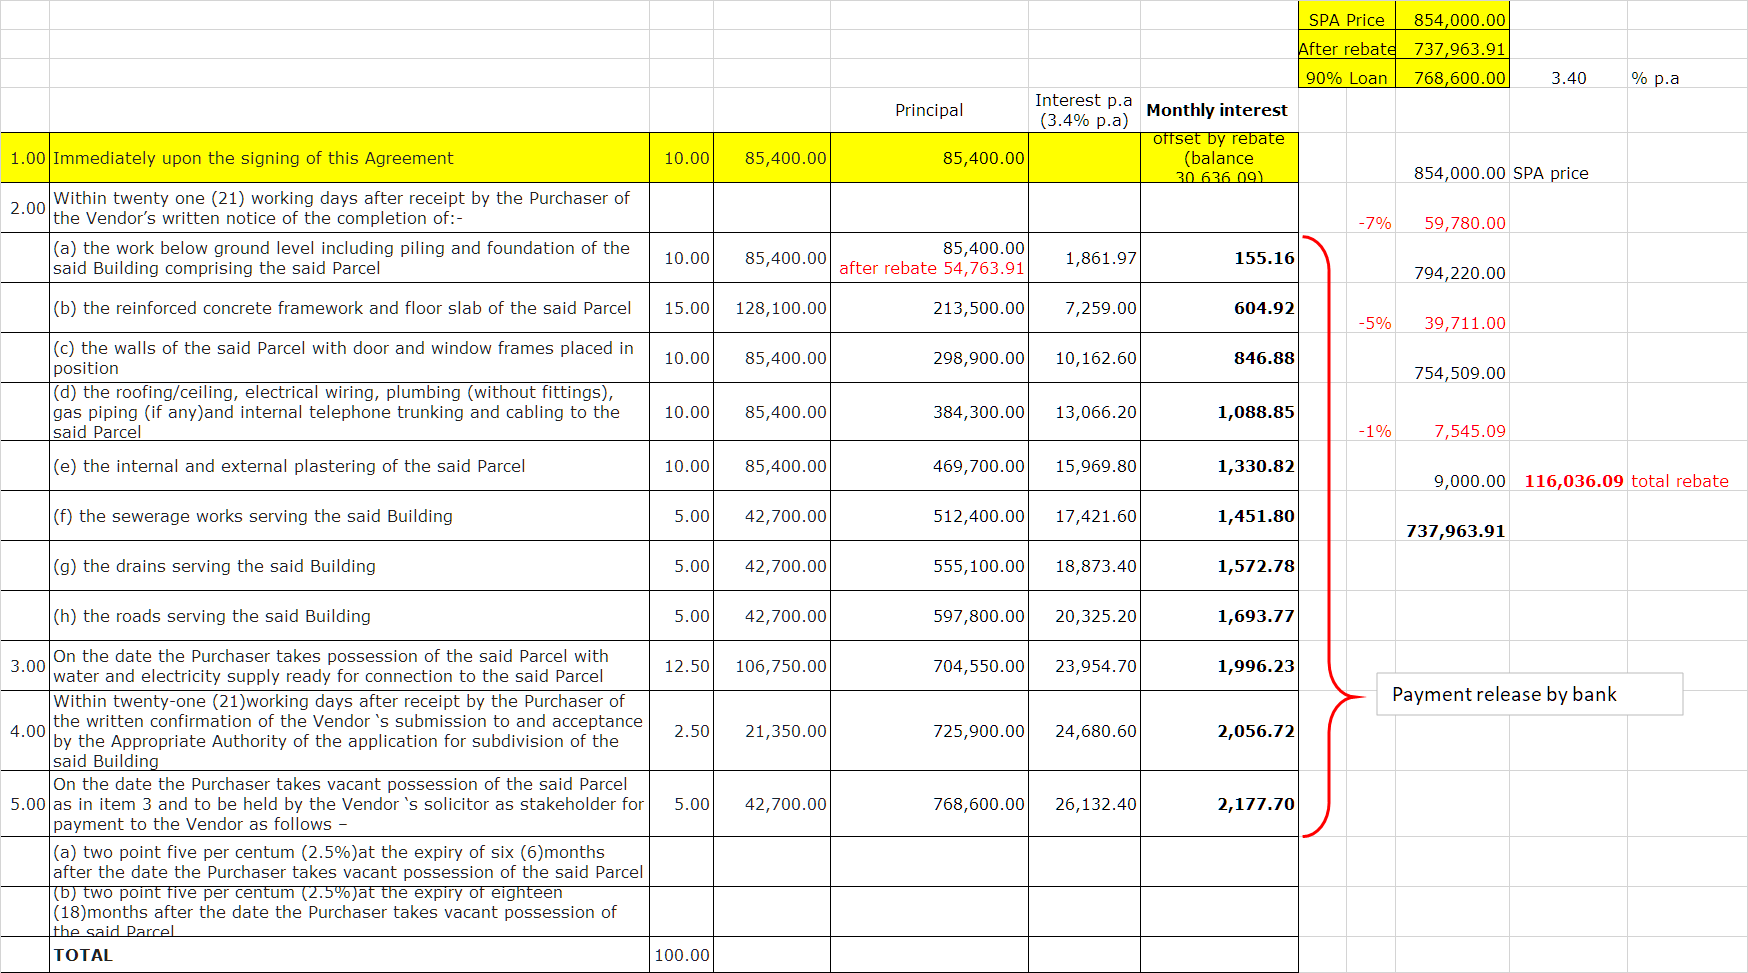Select the 15.00 percentage cell
The image size is (1748, 973).
(682, 308)
